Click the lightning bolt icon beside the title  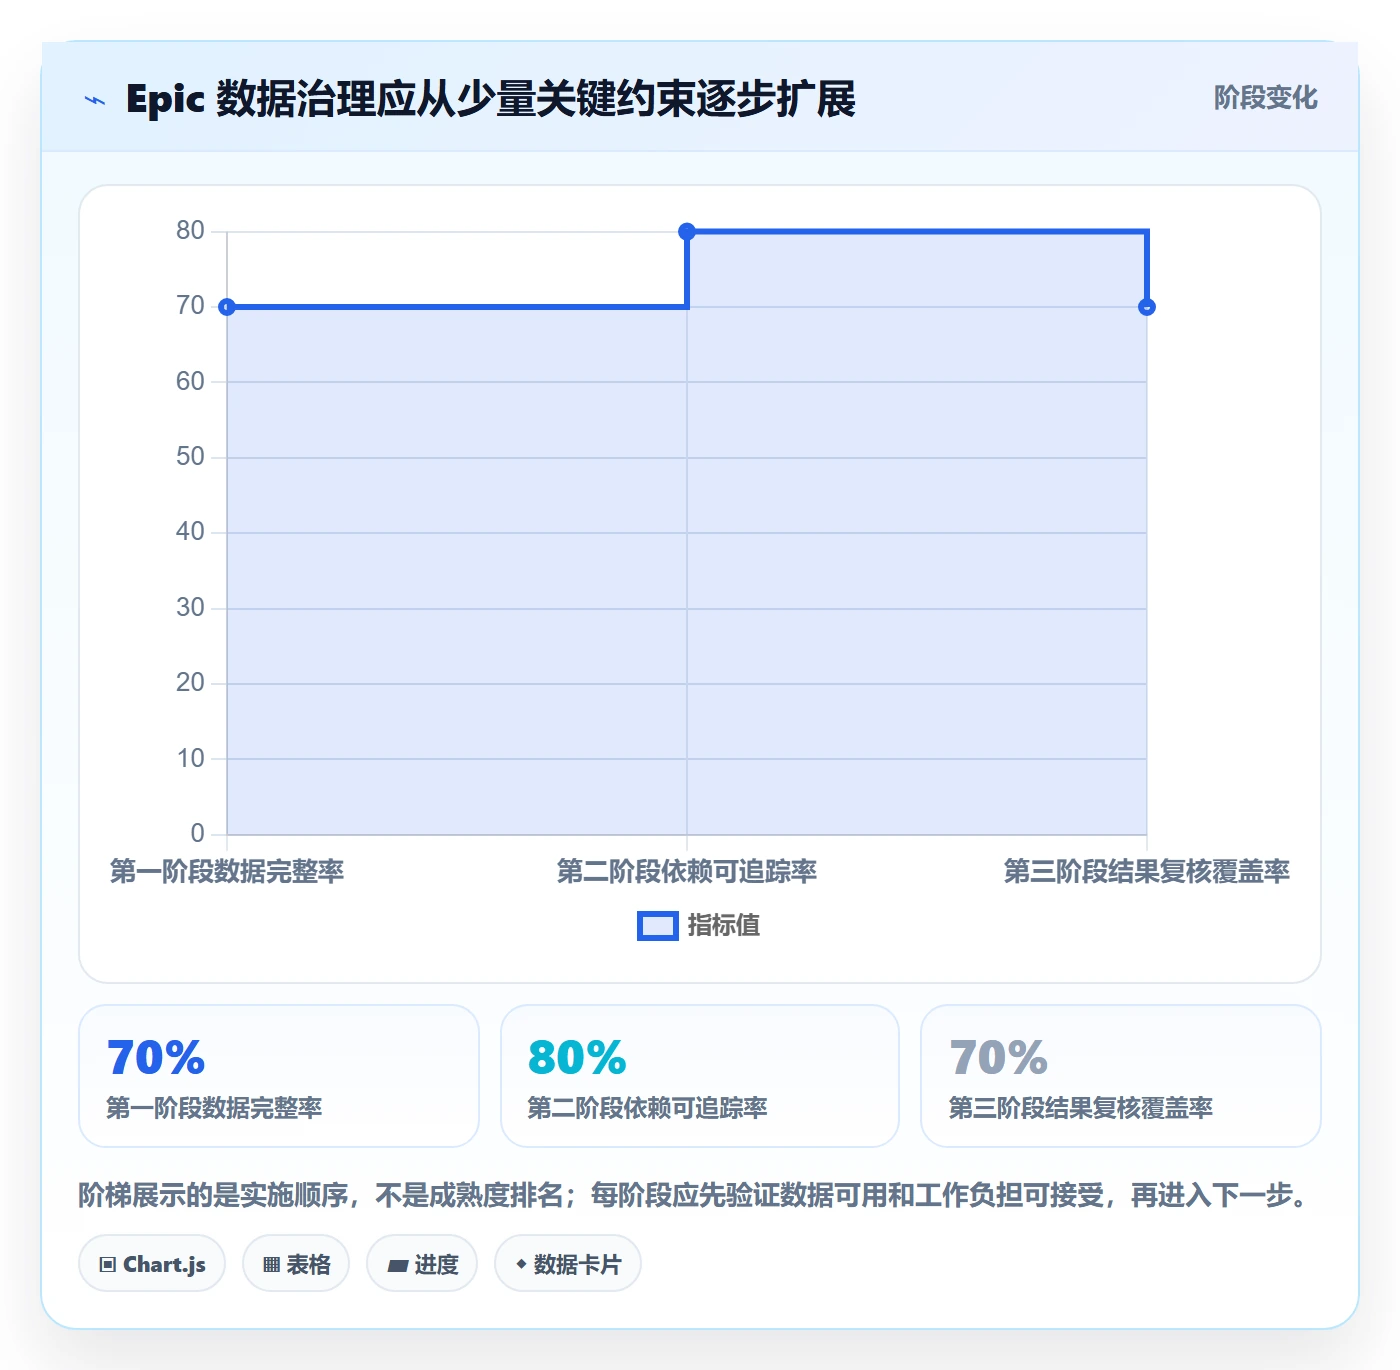[95, 100]
